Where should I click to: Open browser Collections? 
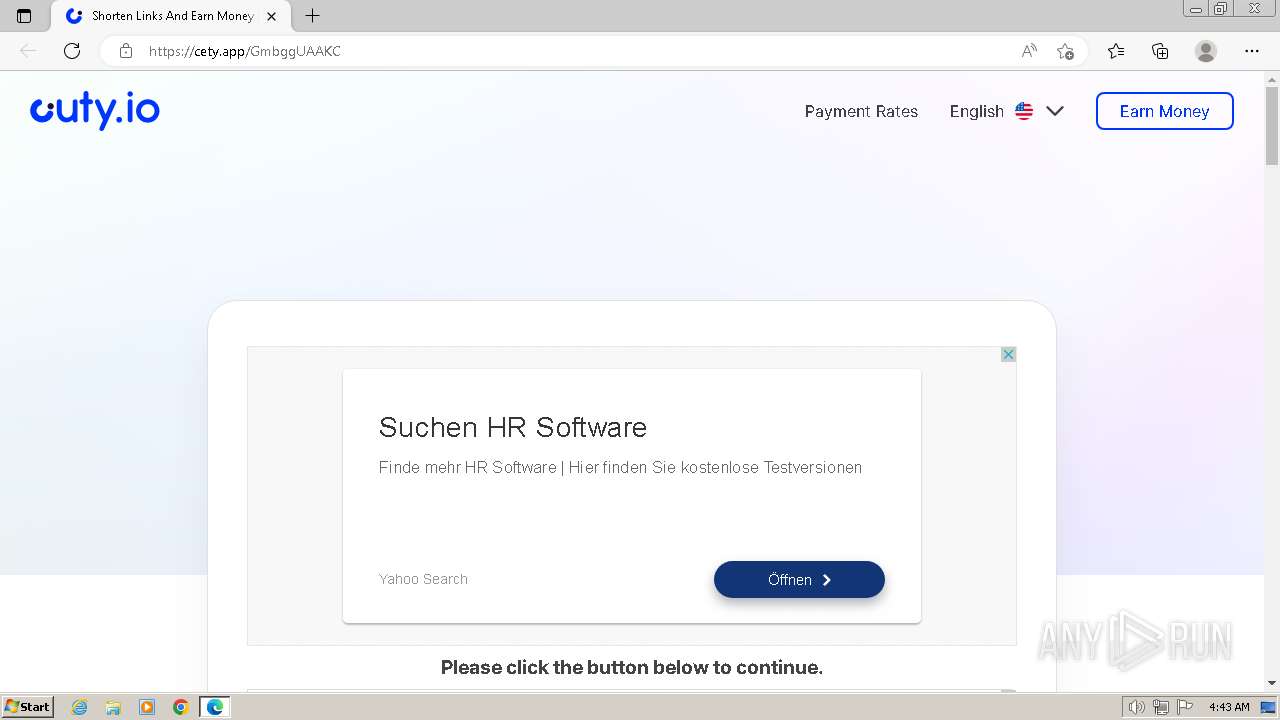tap(1160, 51)
